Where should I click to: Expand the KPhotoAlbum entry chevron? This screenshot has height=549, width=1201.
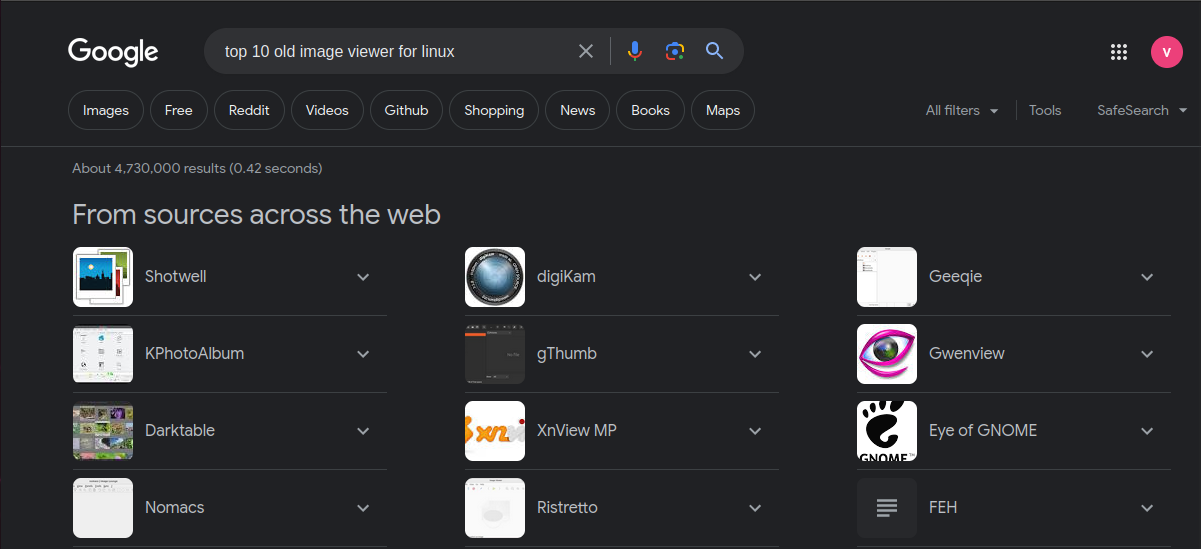pyautogui.click(x=363, y=354)
